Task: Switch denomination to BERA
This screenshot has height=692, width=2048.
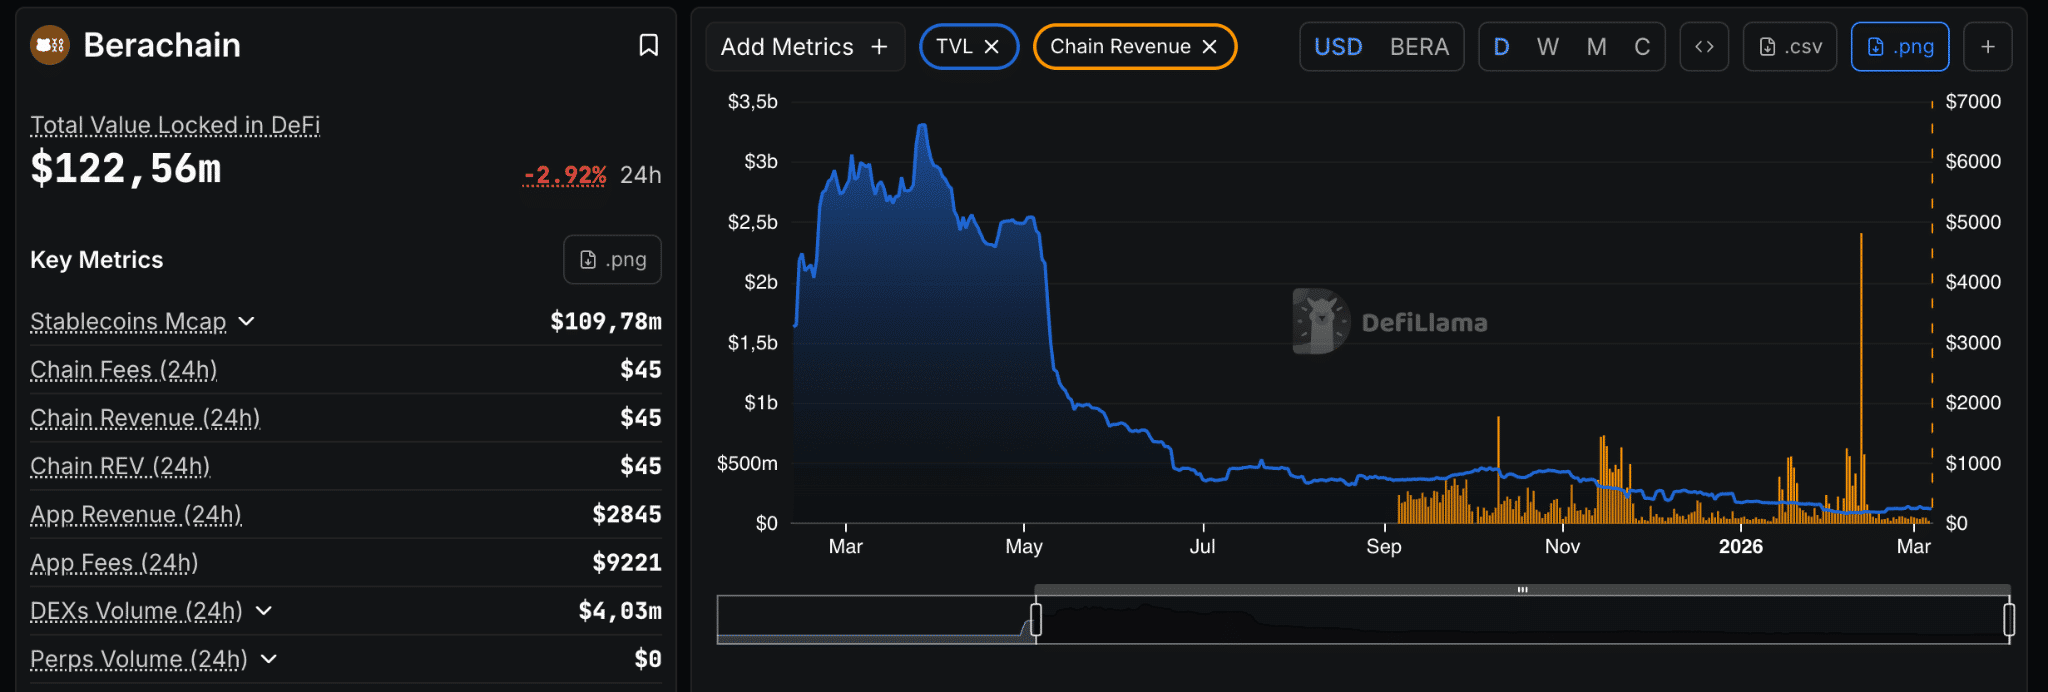Action: (1419, 47)
